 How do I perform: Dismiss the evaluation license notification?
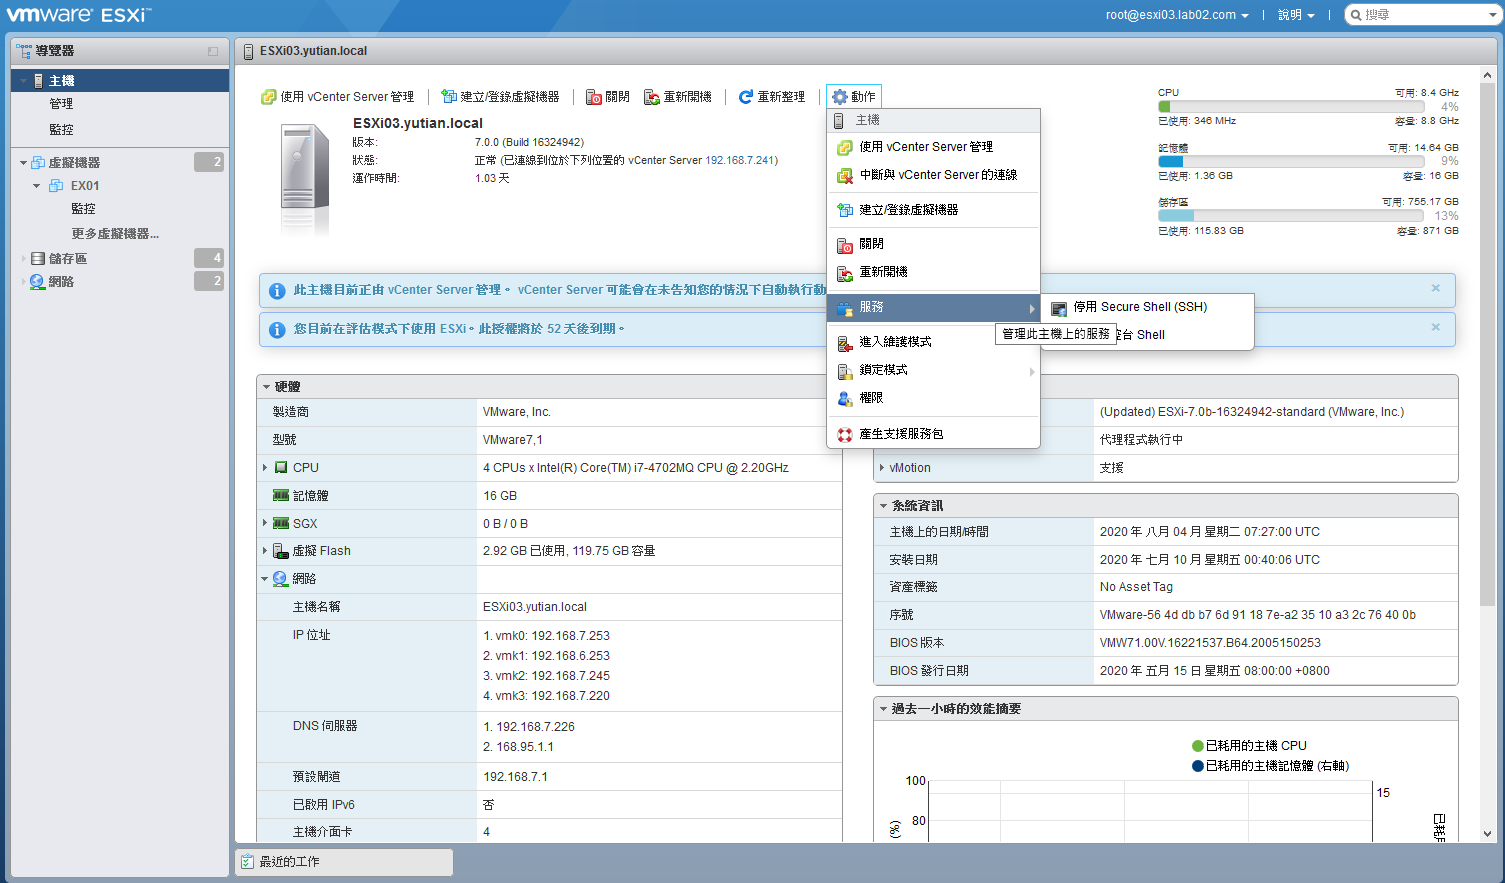click(x=1435, y=327)
